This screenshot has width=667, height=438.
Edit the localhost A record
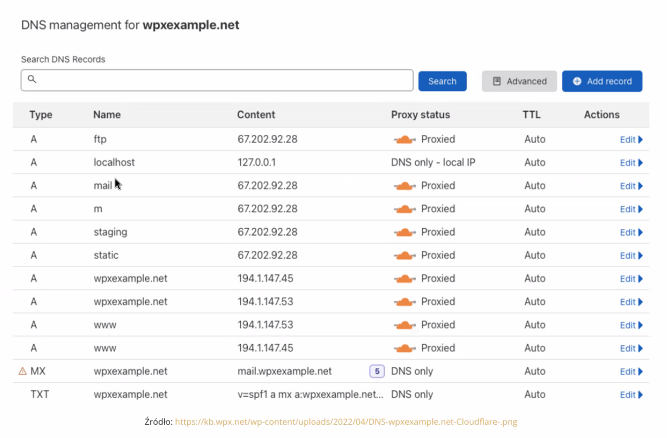(631, 163)
